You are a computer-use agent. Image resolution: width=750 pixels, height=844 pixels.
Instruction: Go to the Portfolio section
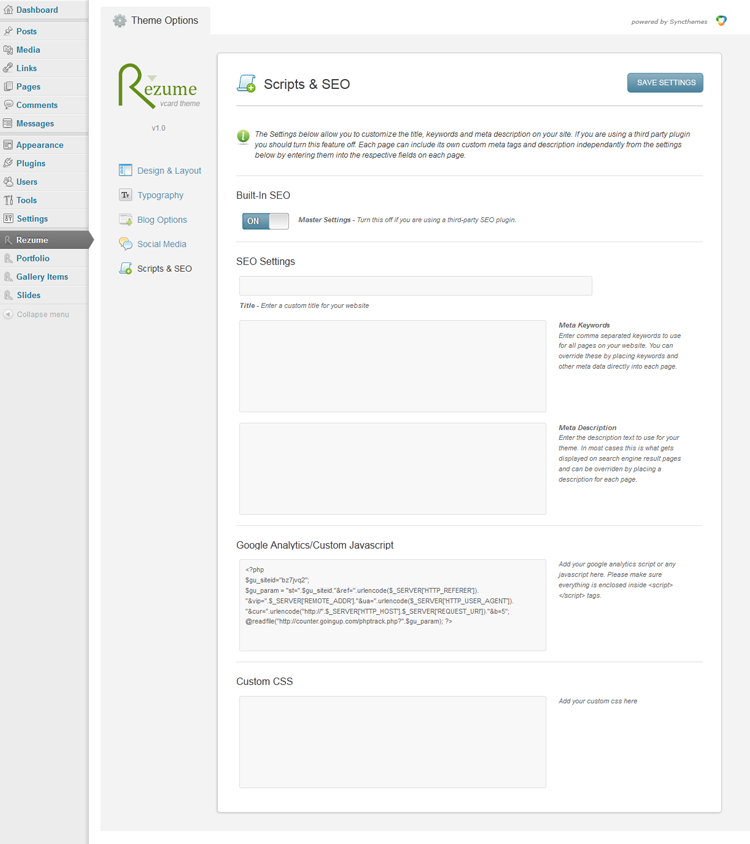point(33,258)
